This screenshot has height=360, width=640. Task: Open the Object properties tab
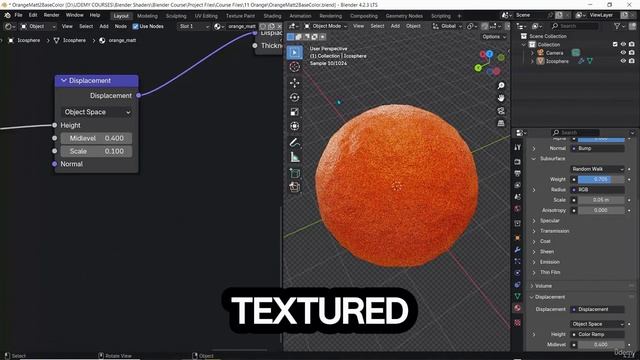(x=518, y=238)
